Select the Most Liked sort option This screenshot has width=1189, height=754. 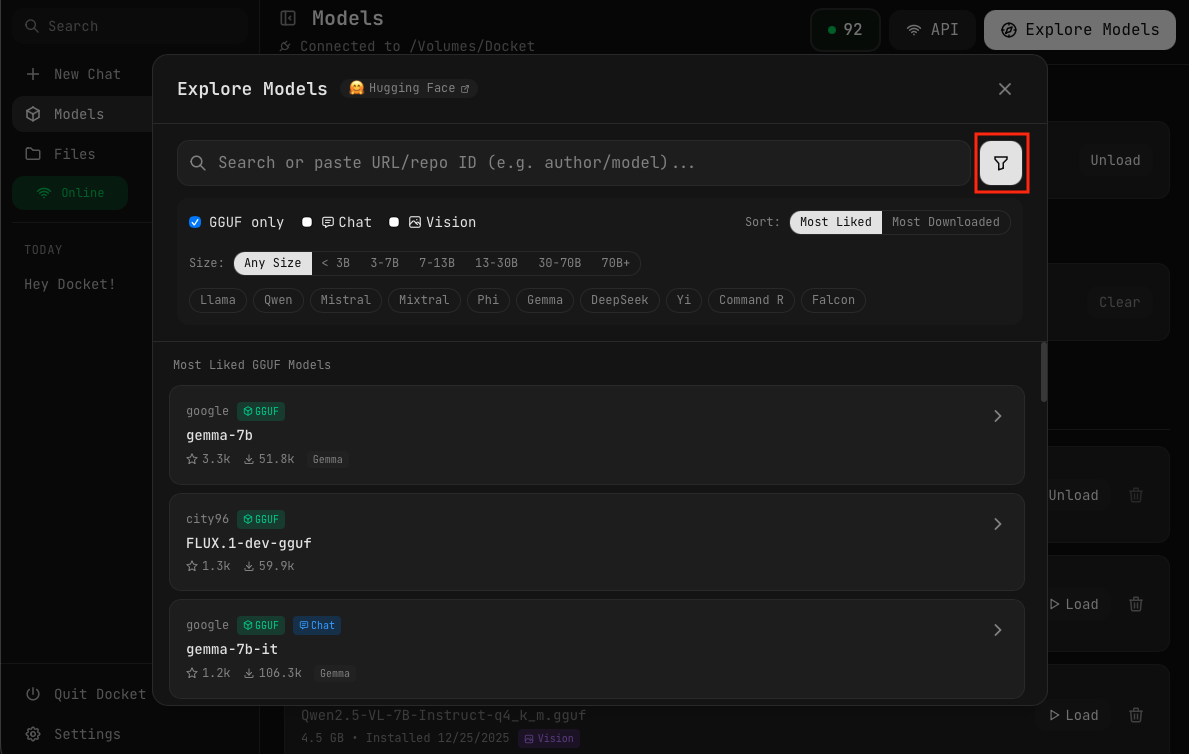(835, 222)
